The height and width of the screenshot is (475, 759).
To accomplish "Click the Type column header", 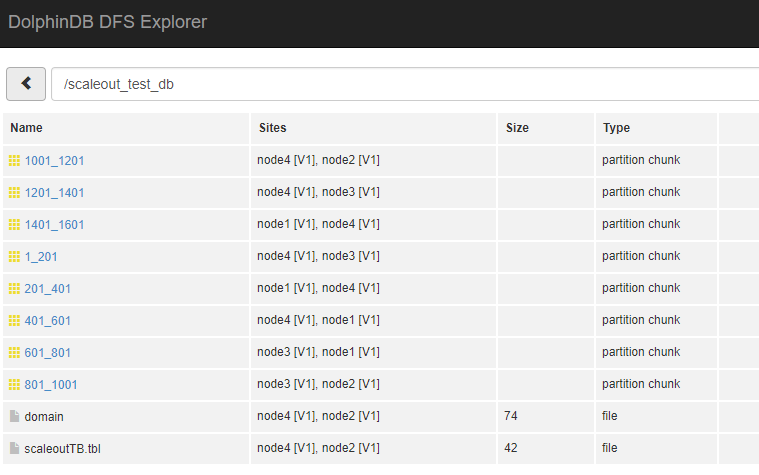I will [x=616, y=128].
